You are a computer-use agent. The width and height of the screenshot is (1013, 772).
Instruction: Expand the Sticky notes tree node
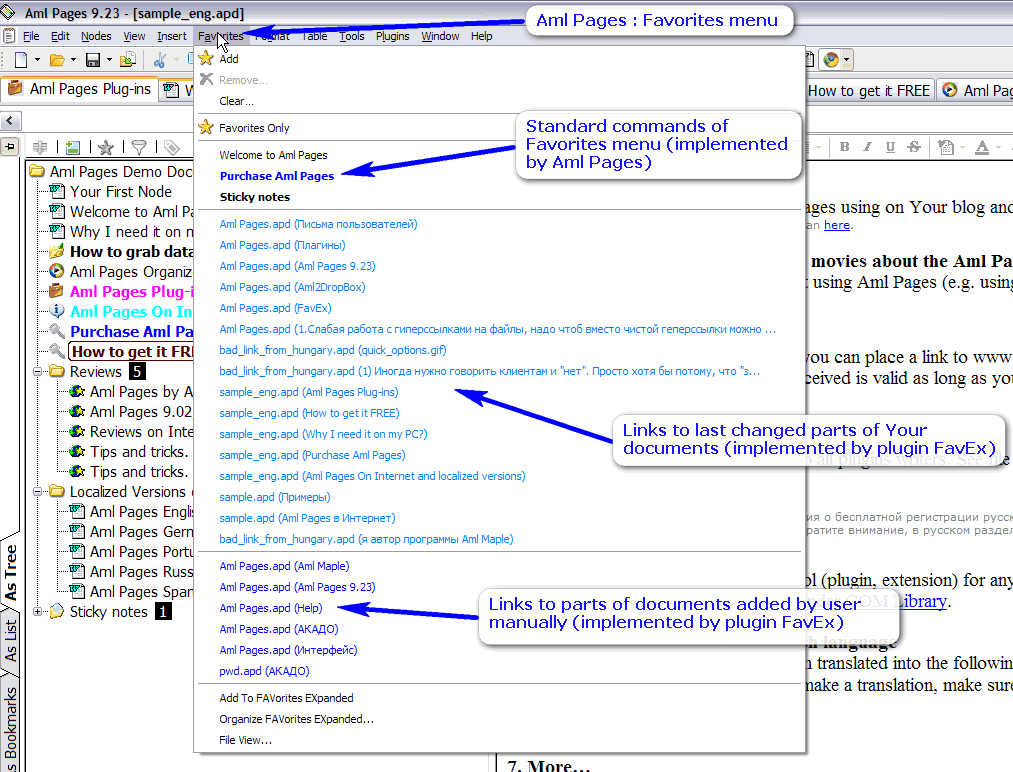(37, 611)
